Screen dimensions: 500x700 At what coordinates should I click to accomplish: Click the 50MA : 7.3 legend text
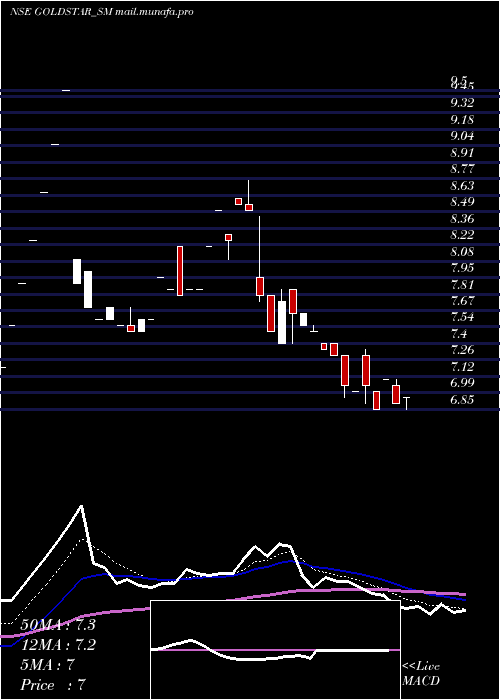[58, 625]
